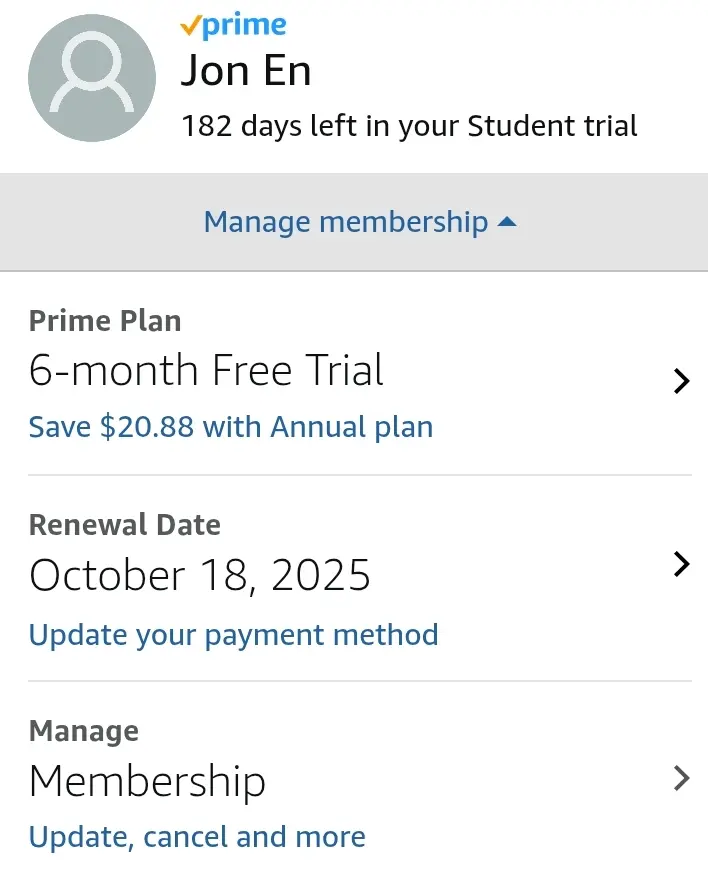The width and height of the screenshot is (708, 879).
Task: Collapse the Manage membership section
Action: pyautogui.click(x=354, y=222)
